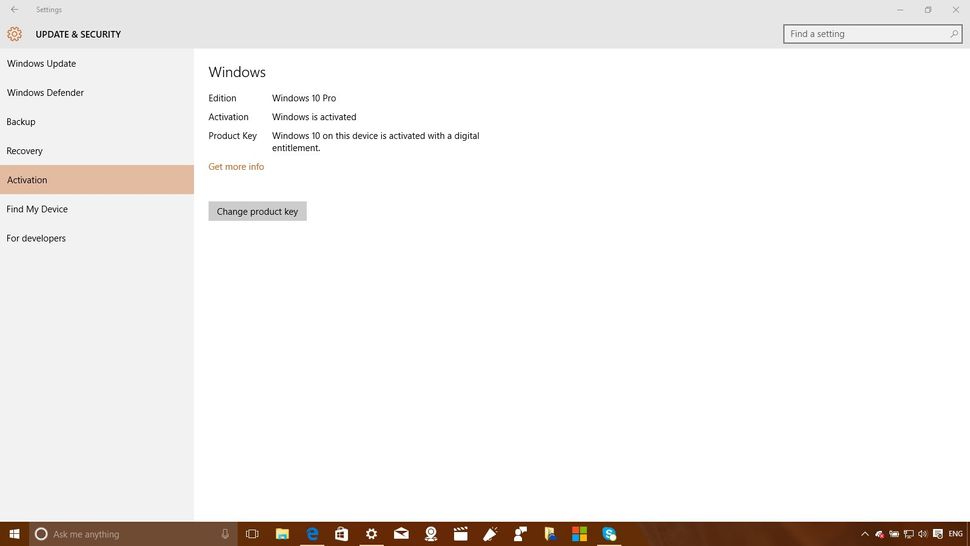Viewport: 970px width, 546px height.
Task: Open the four-color Microsoft logo taskbar app
Action: coord(579,534)
